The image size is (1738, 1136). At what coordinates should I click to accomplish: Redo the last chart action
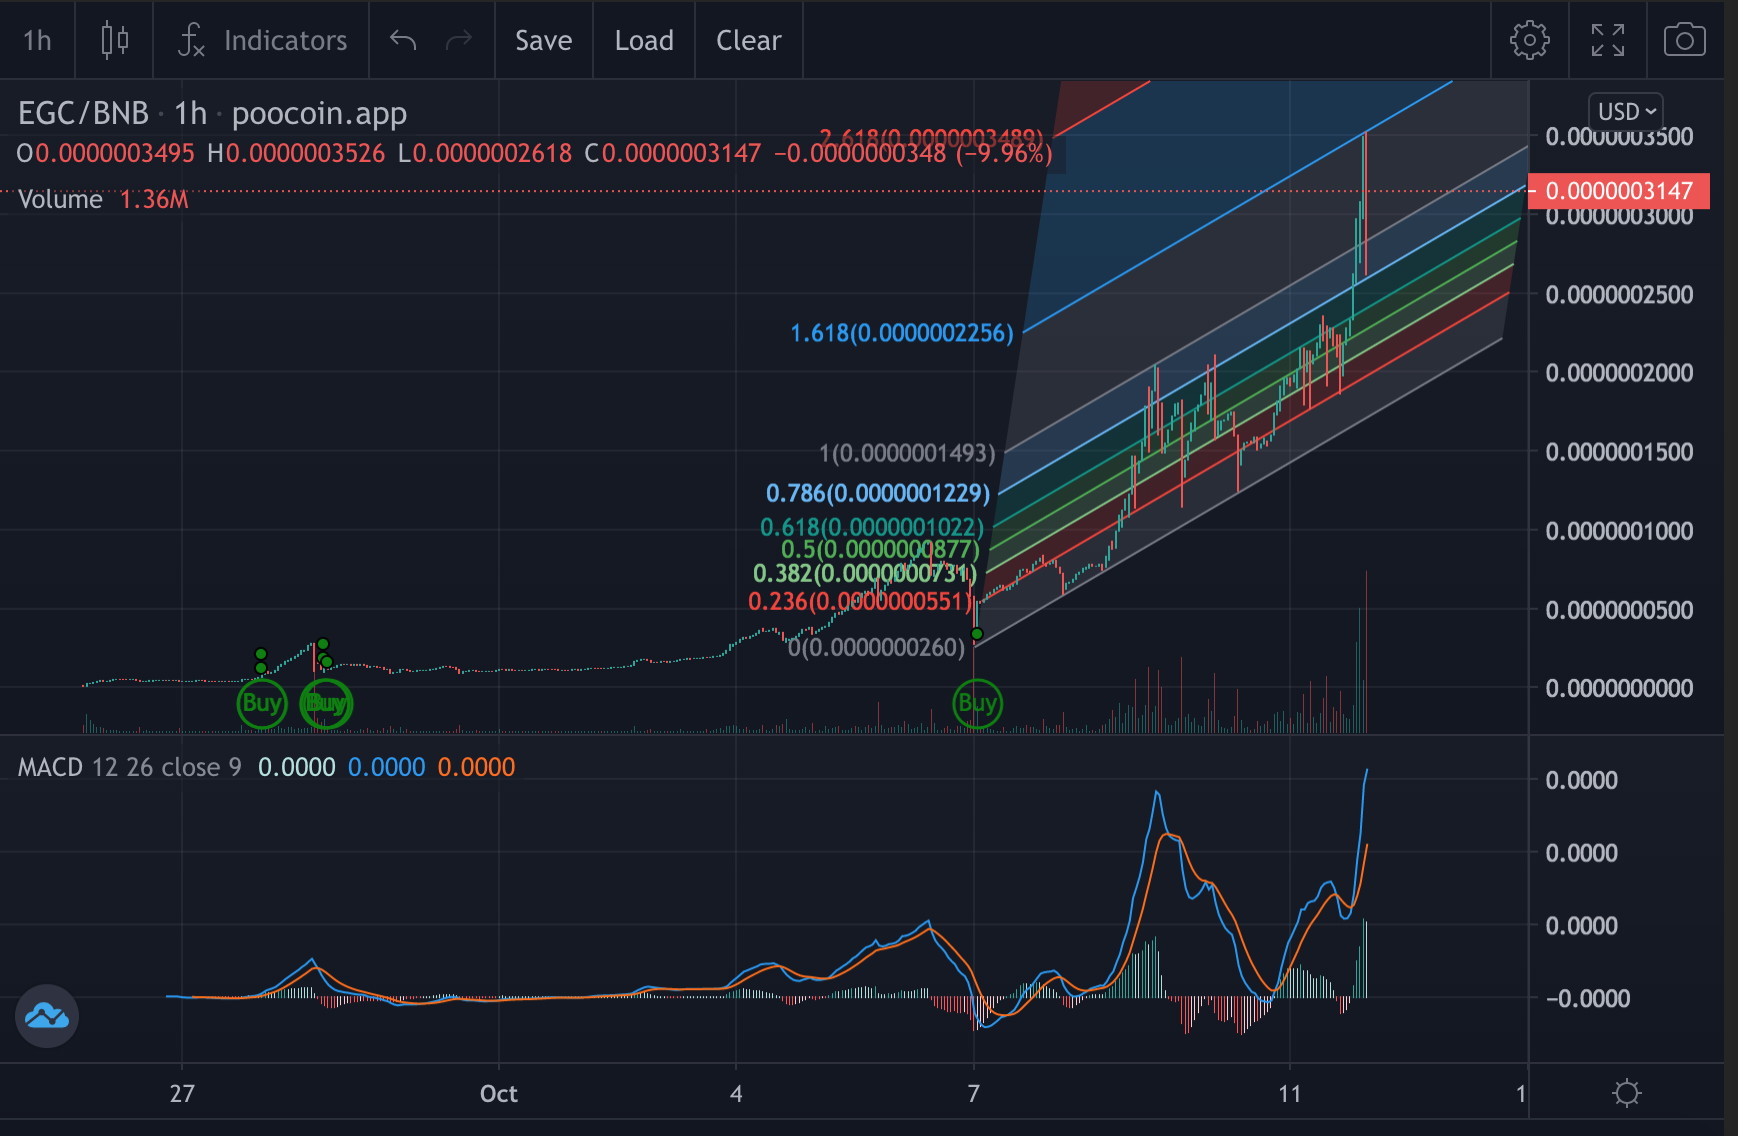tap(459, 40)
